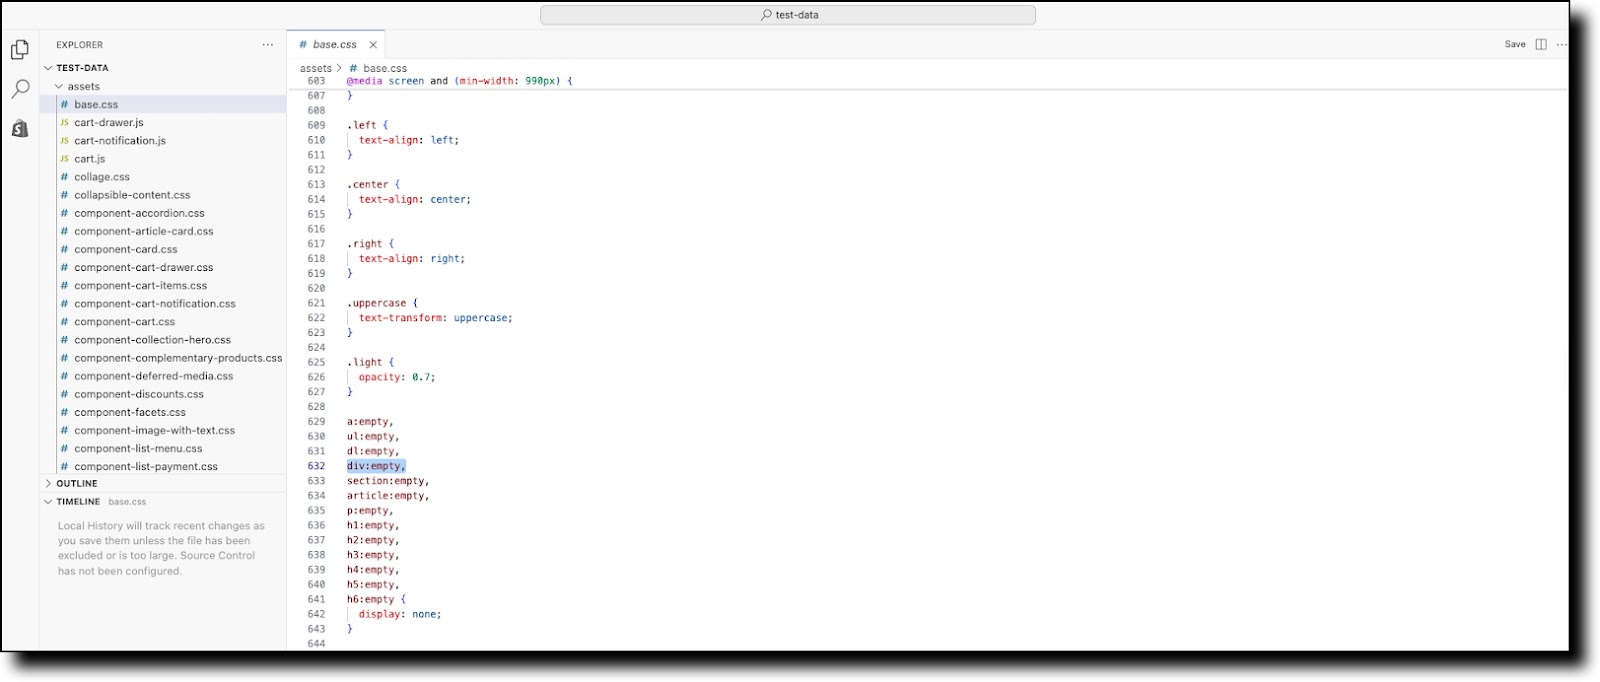
Task: Click the a:empty selector line
Action: coord(370,422)
